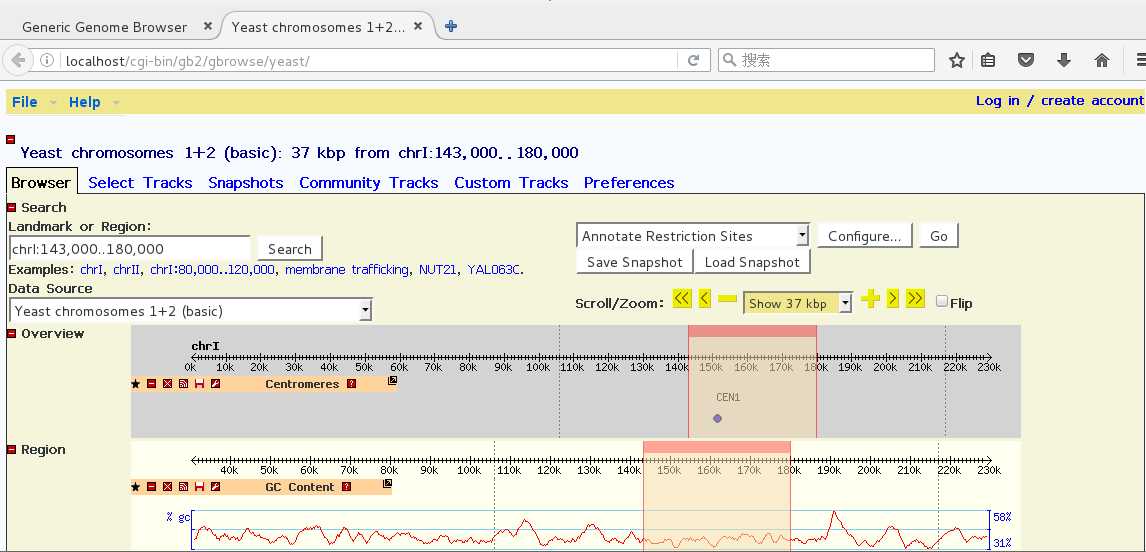Viewport: 1146px width, 552px height.
Task: Open the Pocket icon in the toolbar
Action: click(x=1026, y=61)
